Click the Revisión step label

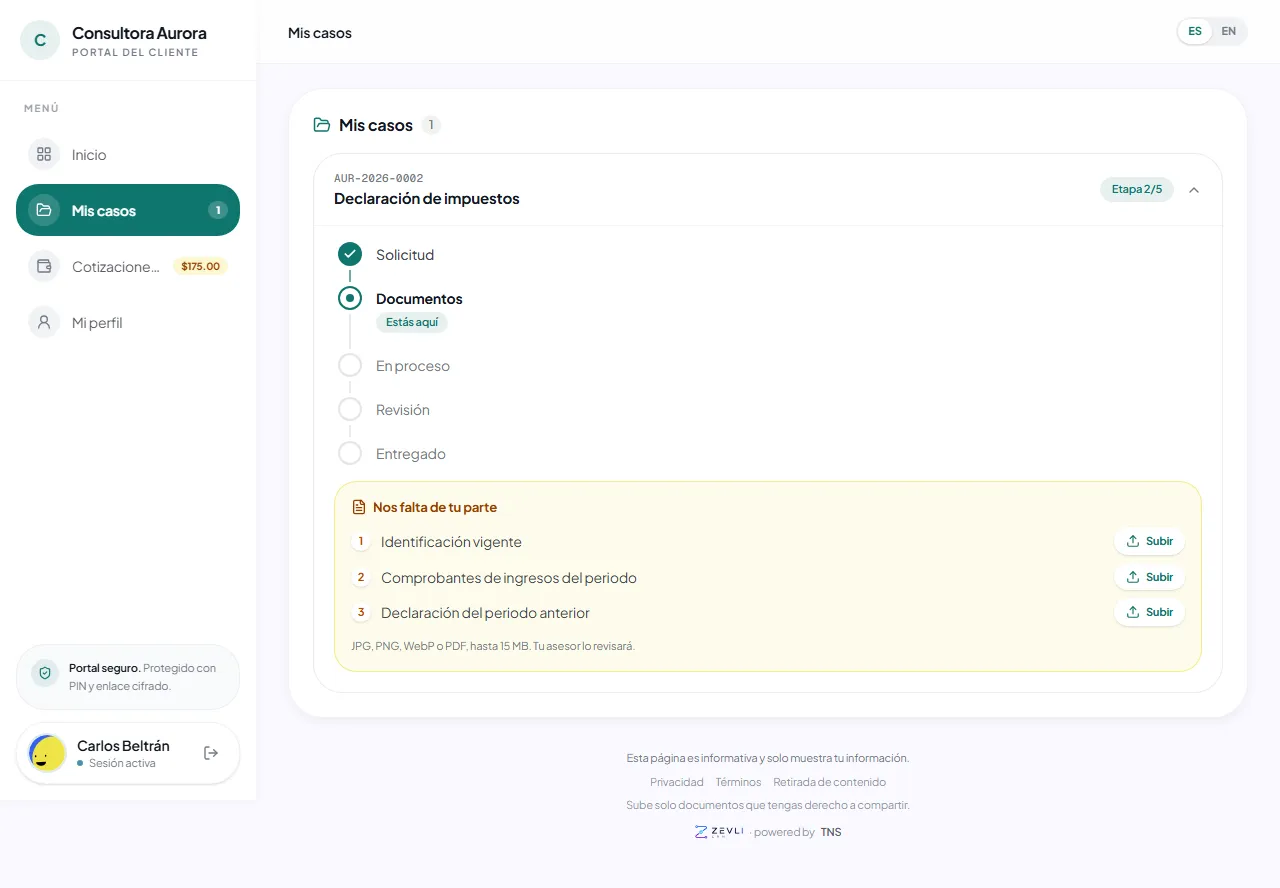[403, 410]
